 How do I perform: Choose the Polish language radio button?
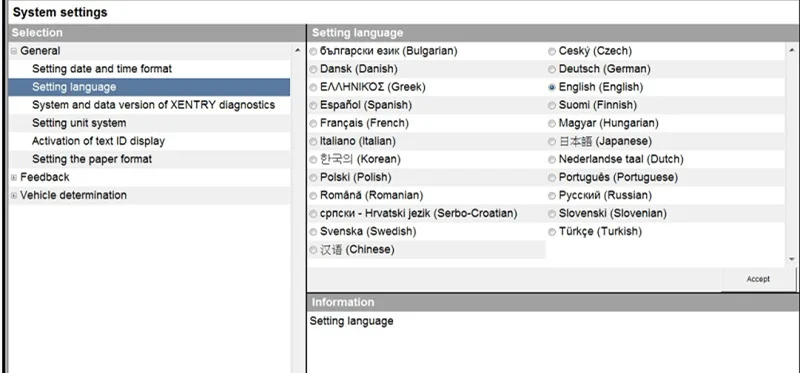coord(313,178)
